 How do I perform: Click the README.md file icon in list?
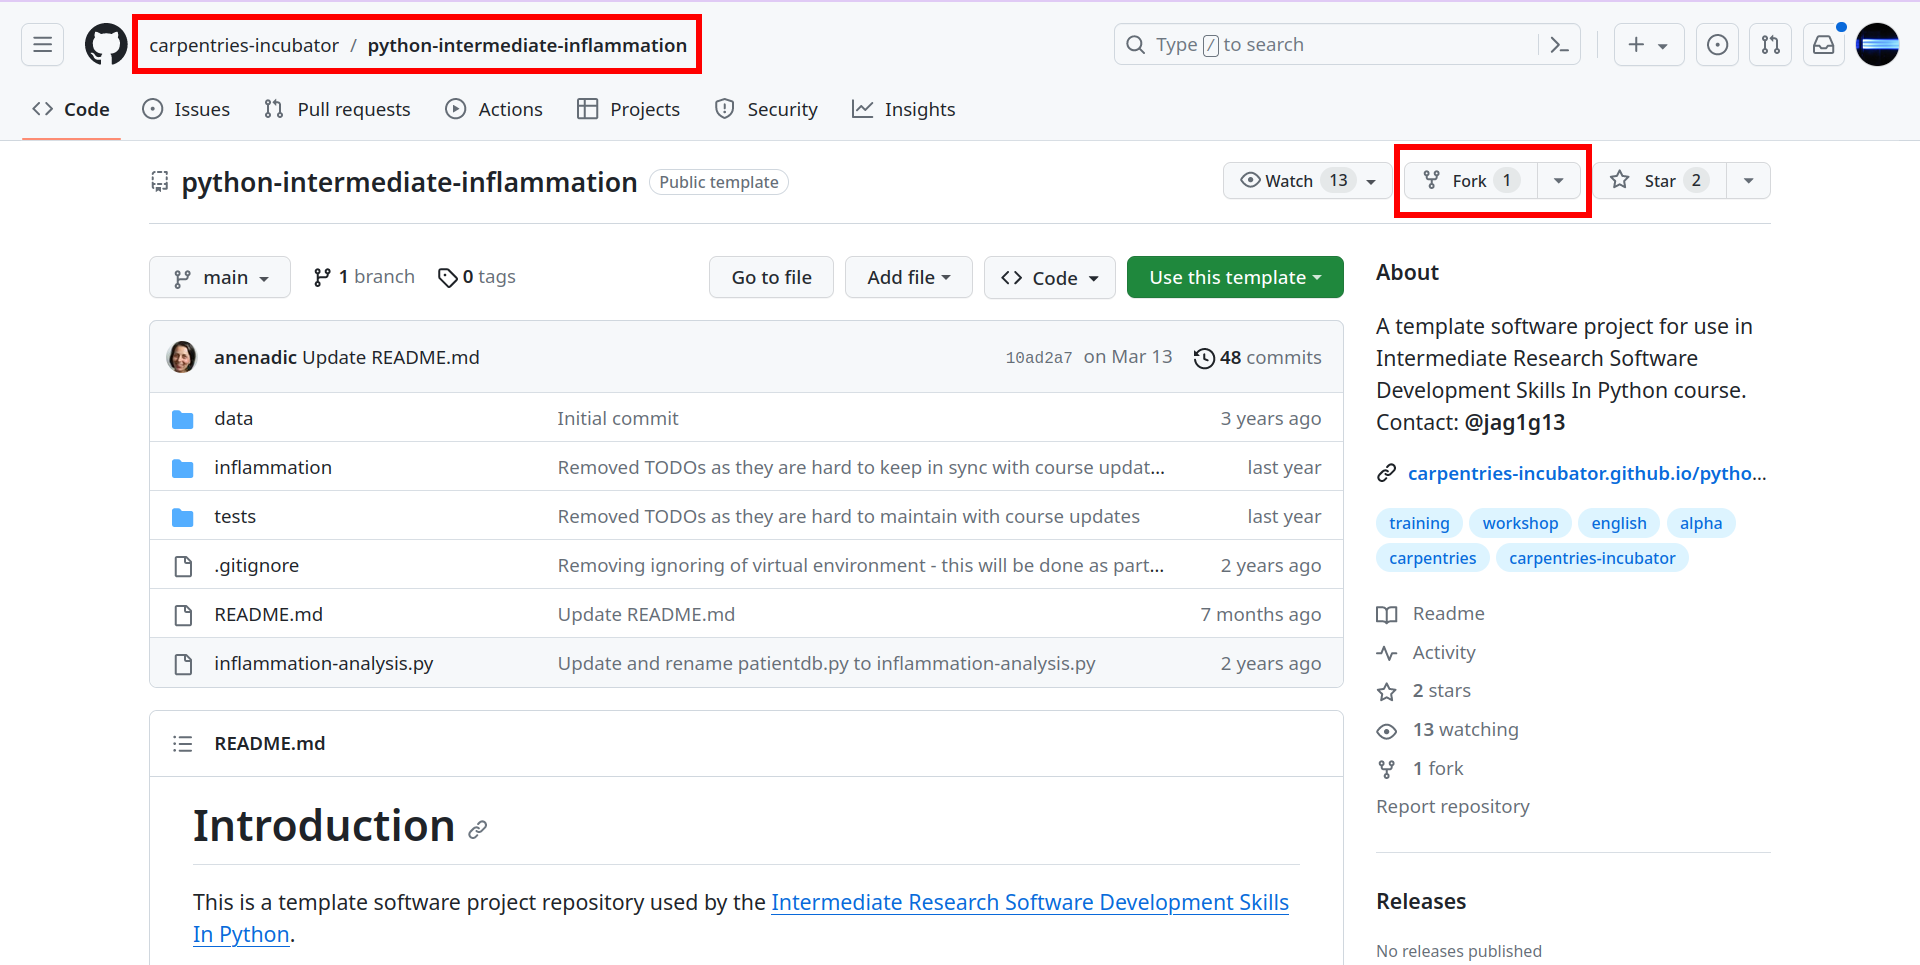pos(183,615)
